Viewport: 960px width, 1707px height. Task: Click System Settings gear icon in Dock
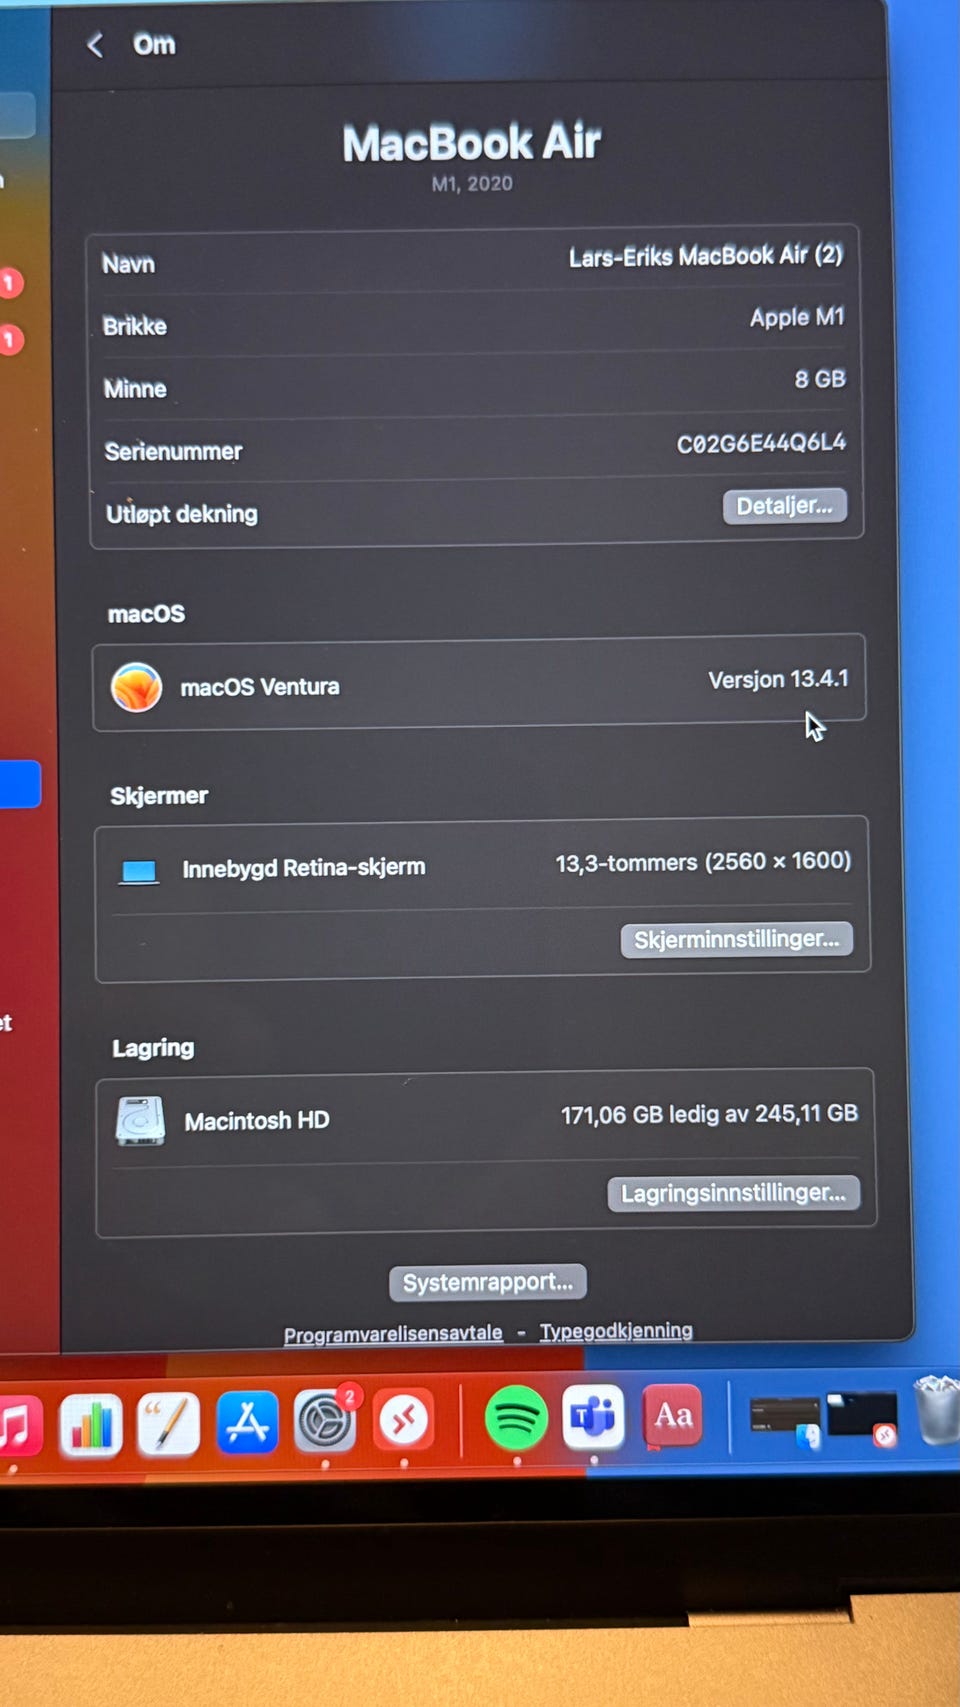(325, 1421)
